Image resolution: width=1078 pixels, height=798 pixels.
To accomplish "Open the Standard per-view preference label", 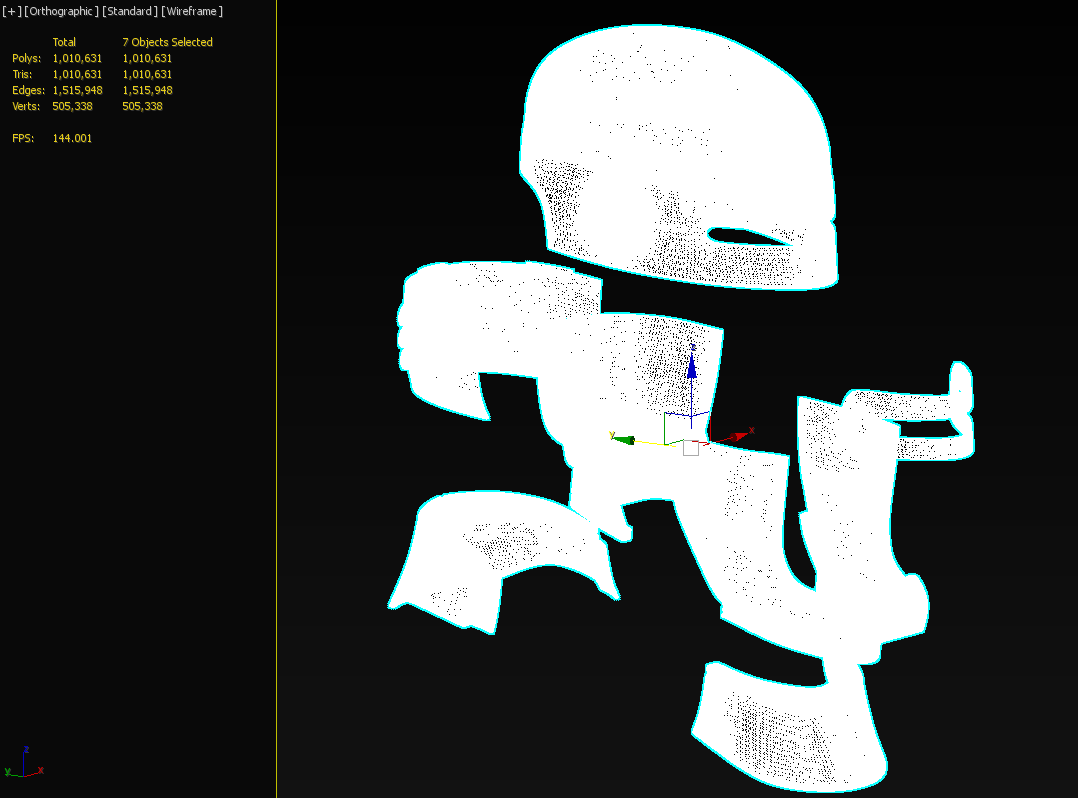I will click(x=130, y=11).
